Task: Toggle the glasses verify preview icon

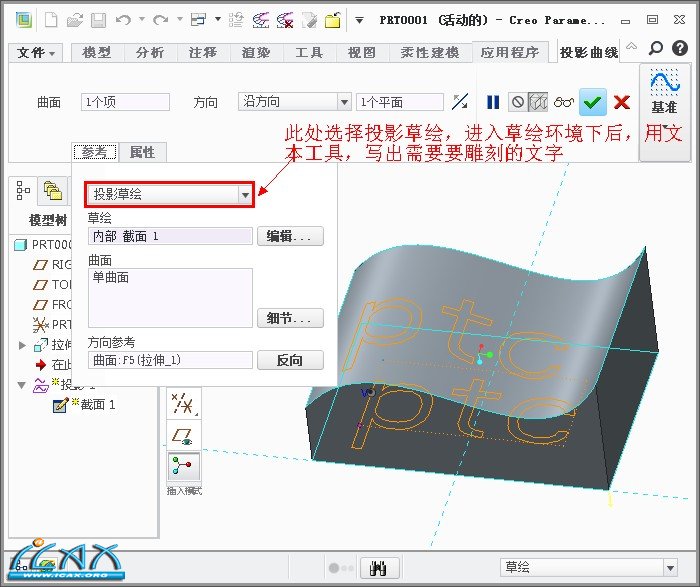Action: [564, 103]
